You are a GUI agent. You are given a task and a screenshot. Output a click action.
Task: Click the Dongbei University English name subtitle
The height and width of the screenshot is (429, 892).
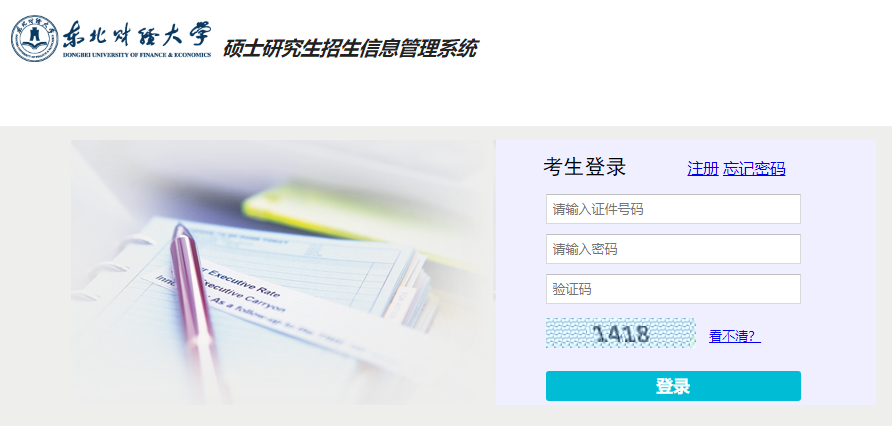click(x=137, y=55)
